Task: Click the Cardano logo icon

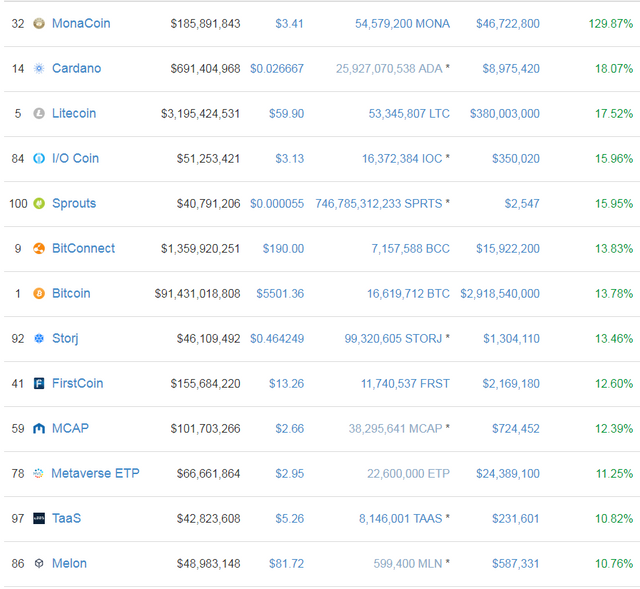Action: pyautogui.click(x=39, y=69)
